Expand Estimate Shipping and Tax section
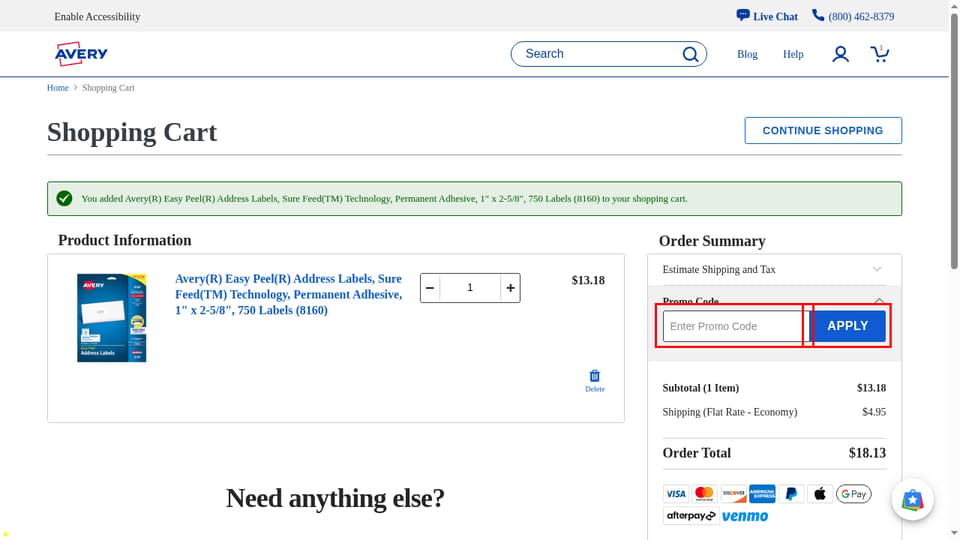The width and height of the screenshot is (960, 540). (x=774, y=269)
